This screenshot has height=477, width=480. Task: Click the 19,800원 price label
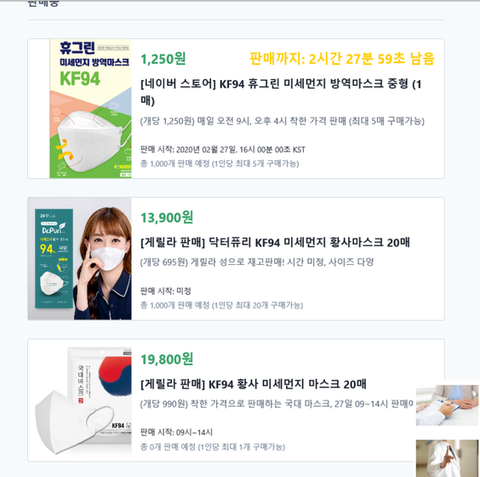click(x=167, y=359)
